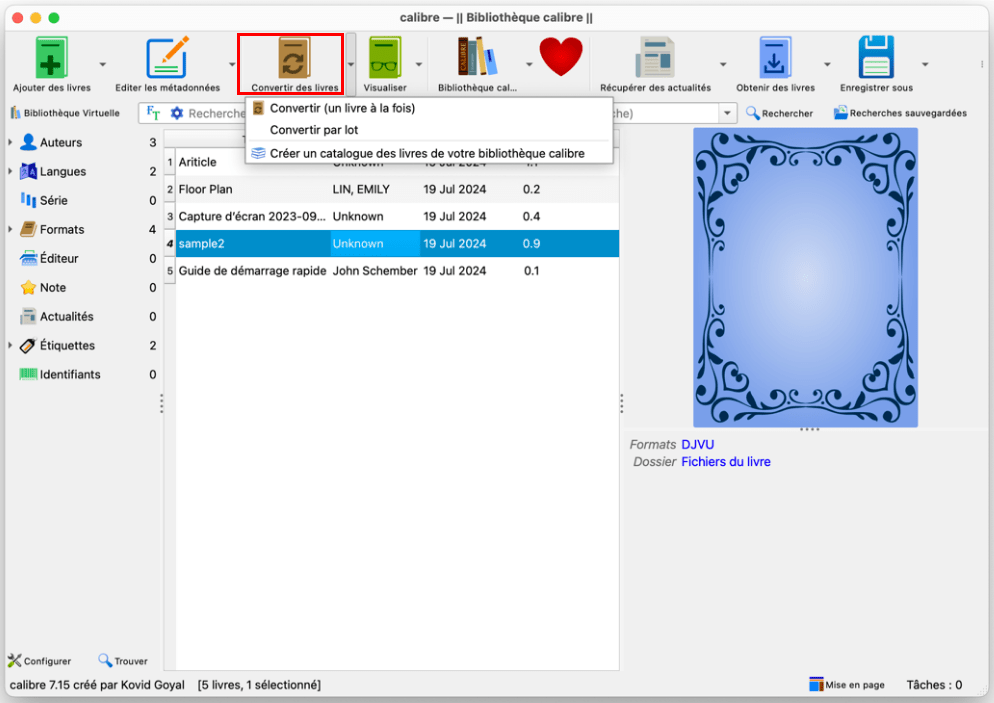Choose Créer un catalogue des livres

[x=429, y=153]
